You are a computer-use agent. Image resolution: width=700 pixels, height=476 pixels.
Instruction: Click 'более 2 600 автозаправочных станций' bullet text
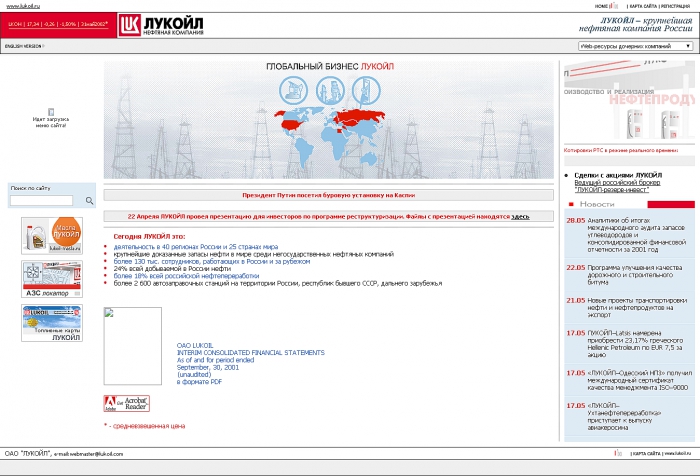tap(278, 283)
